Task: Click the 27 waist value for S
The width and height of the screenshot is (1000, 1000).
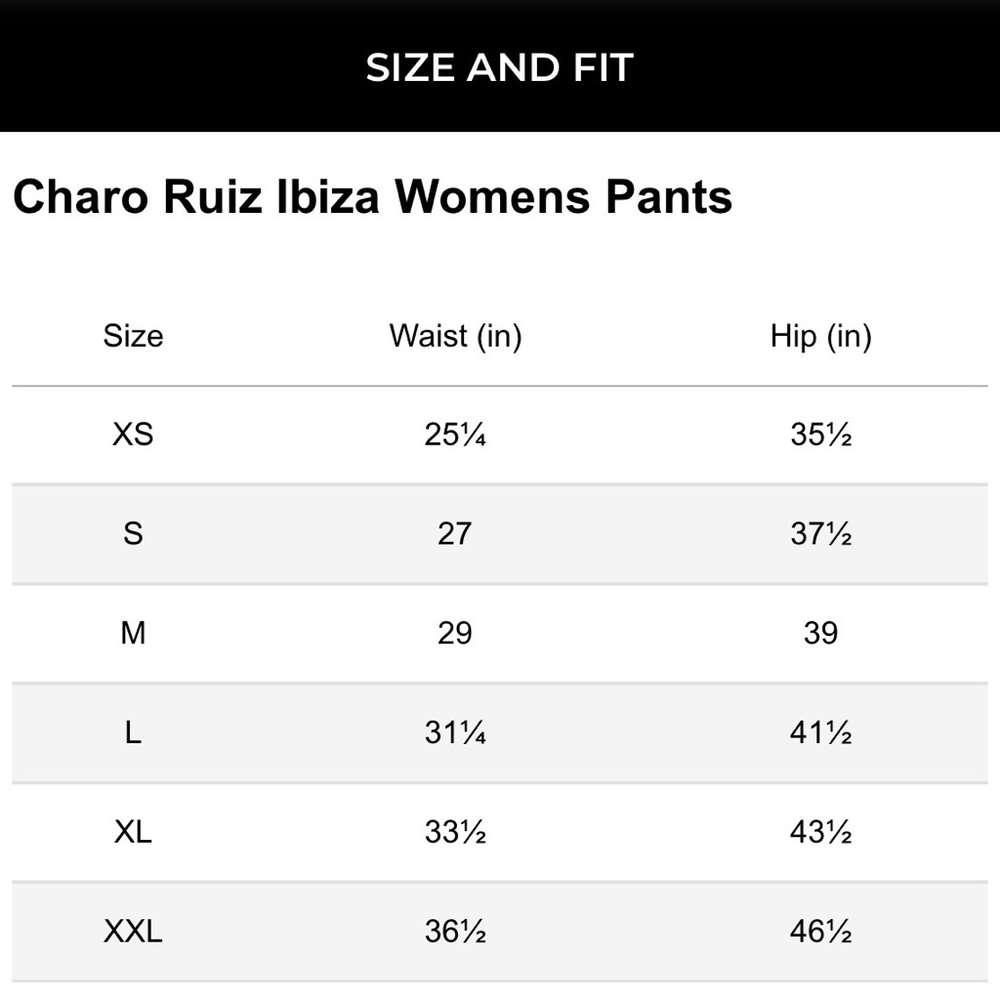Action: click(455, 534)
